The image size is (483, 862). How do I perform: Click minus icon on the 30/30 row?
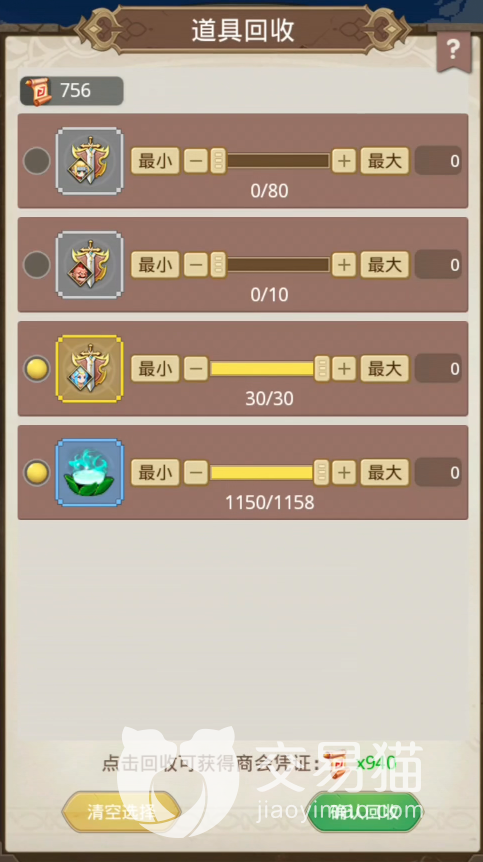click(196, 369)
